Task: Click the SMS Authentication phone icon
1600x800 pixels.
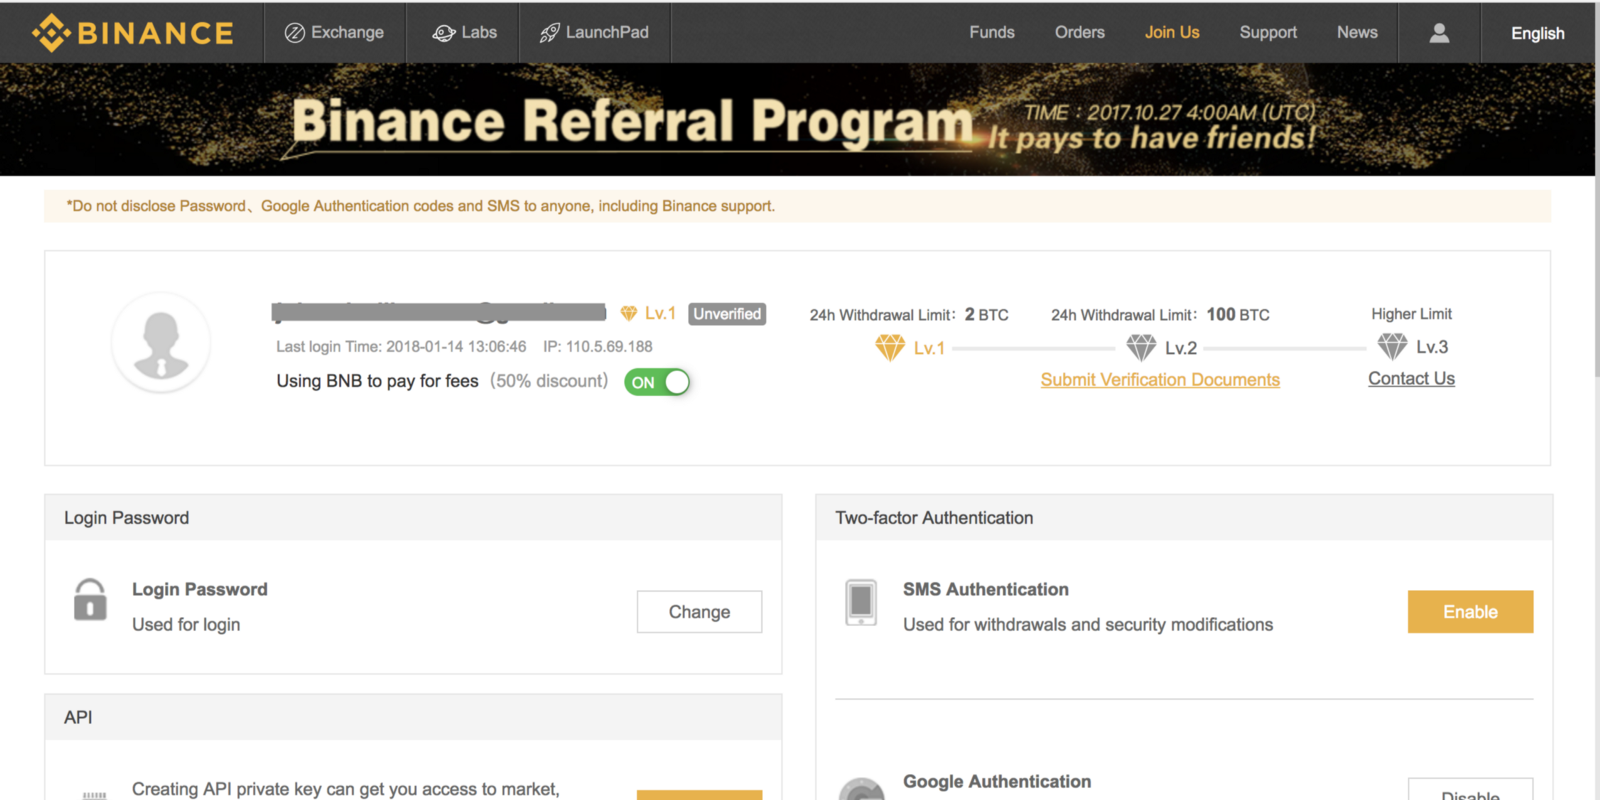Action: point(861,602)
